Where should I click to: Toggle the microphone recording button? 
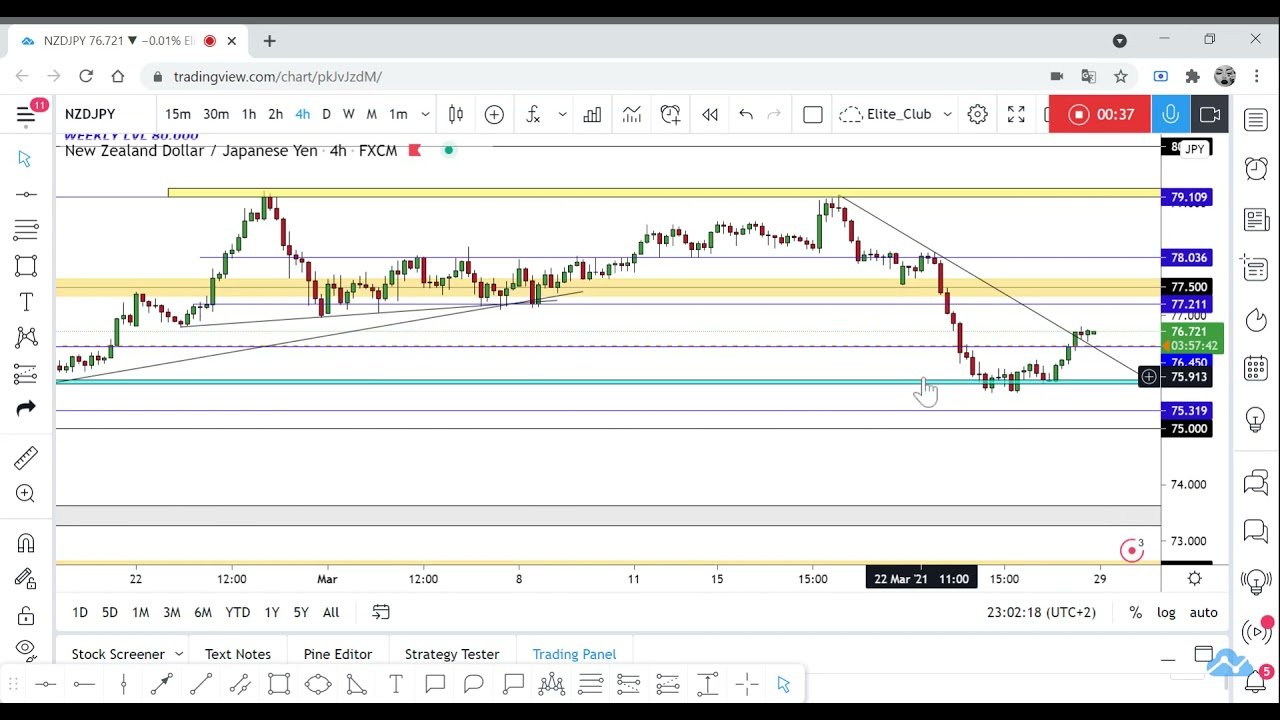click(x=1170, y=114)
